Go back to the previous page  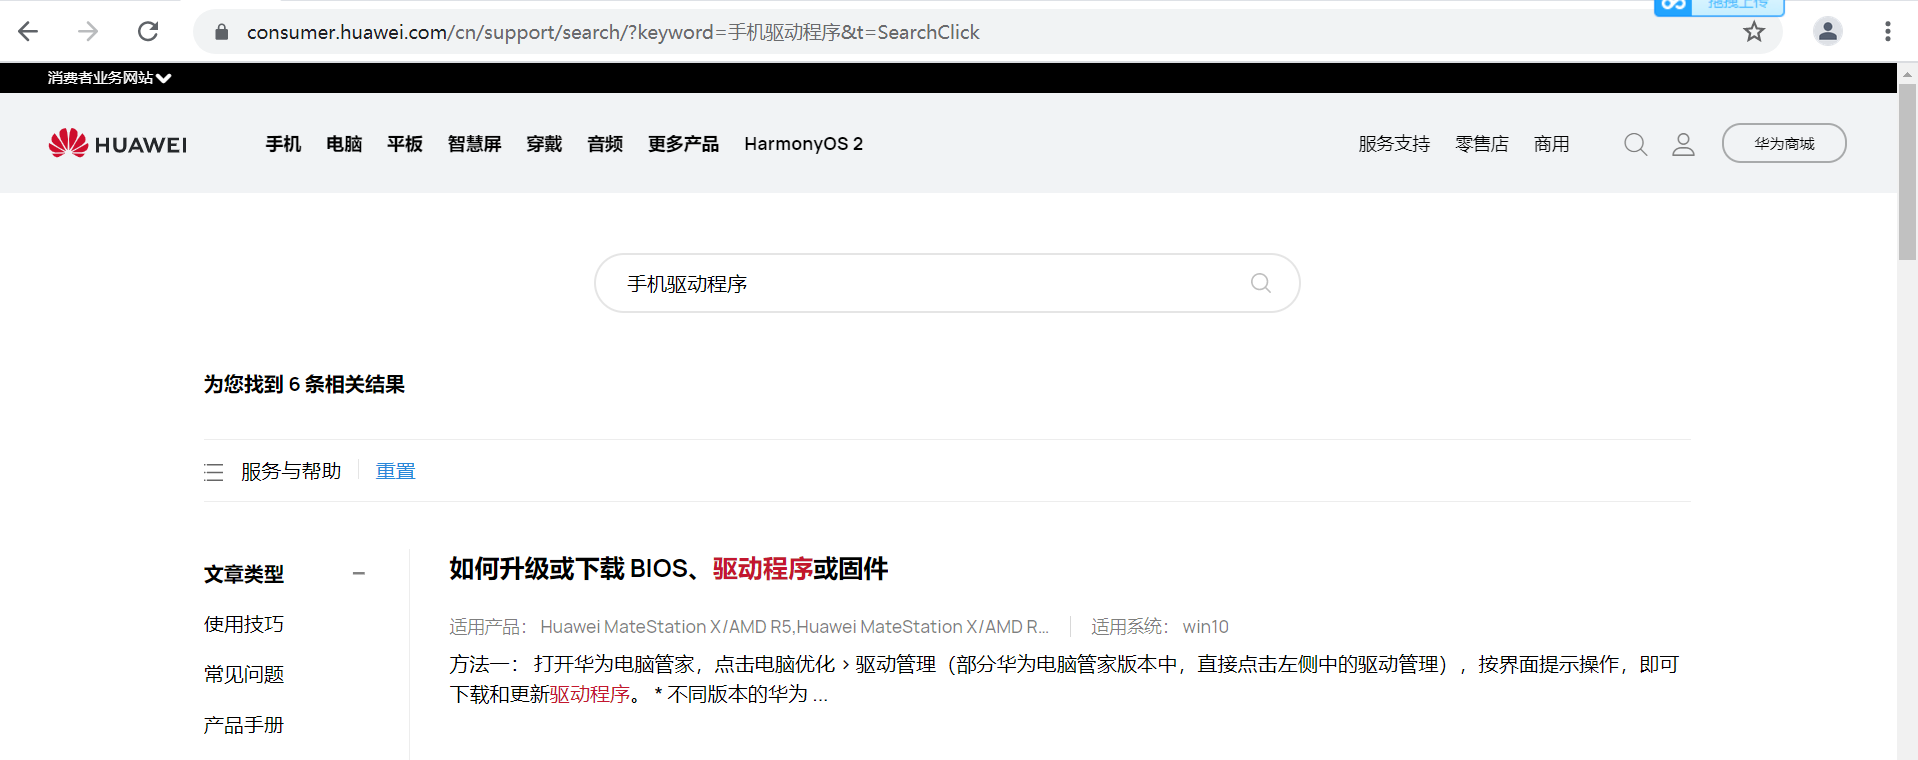click(28, 31)
